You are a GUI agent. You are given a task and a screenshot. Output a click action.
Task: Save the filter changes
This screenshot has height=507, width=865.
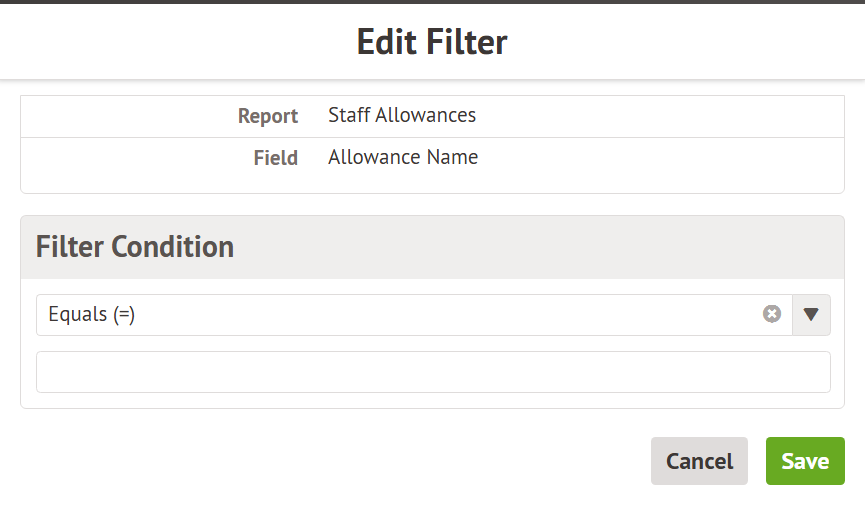pos(805,461)
